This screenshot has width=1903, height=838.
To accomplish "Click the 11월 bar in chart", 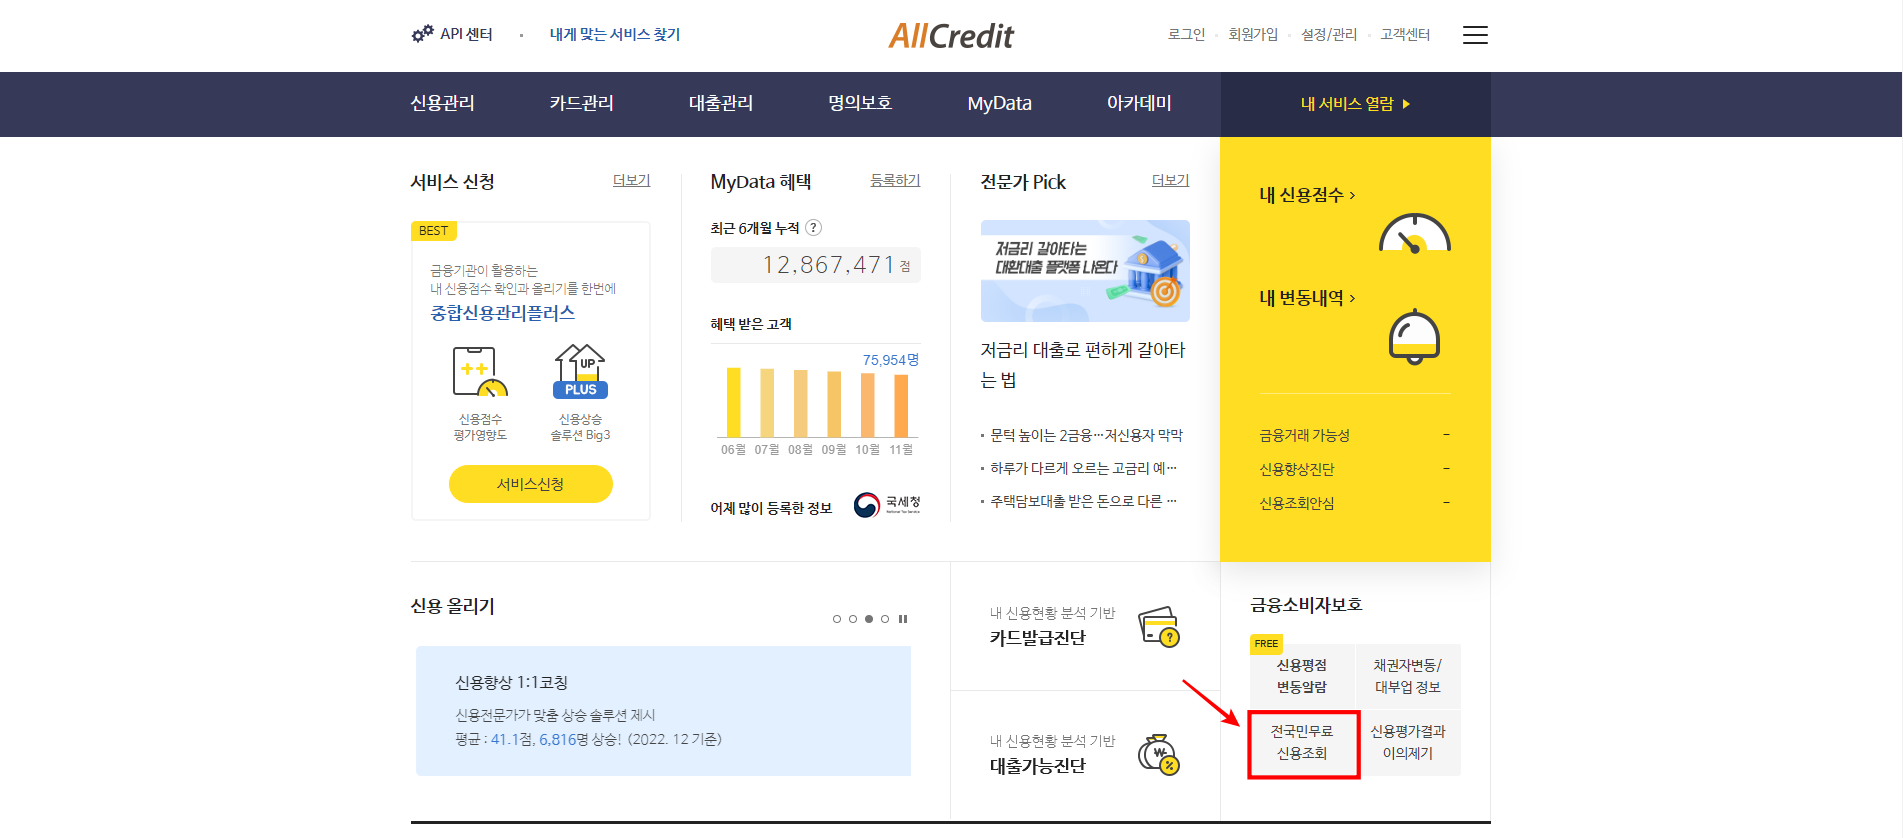I will click(x=901, y=406).
